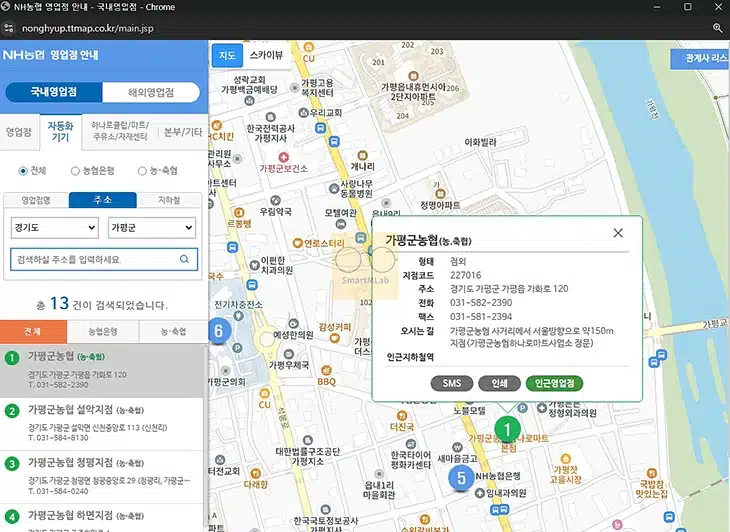This screenshot has width=730, height=532.
Task: Switch map to 스카이뷰 view
Action: coord(266,55)
